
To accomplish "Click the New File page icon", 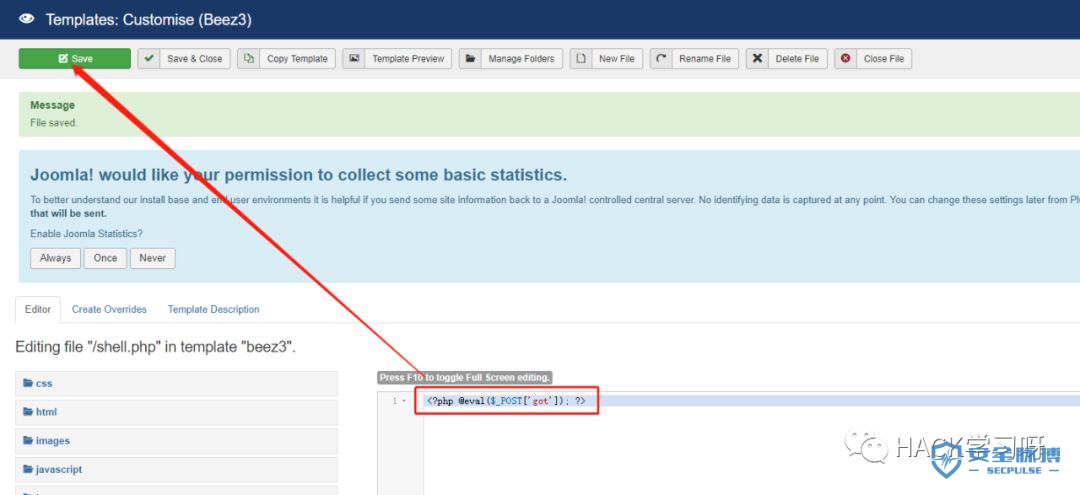I will pyautogui.click(x=581, y=59).
